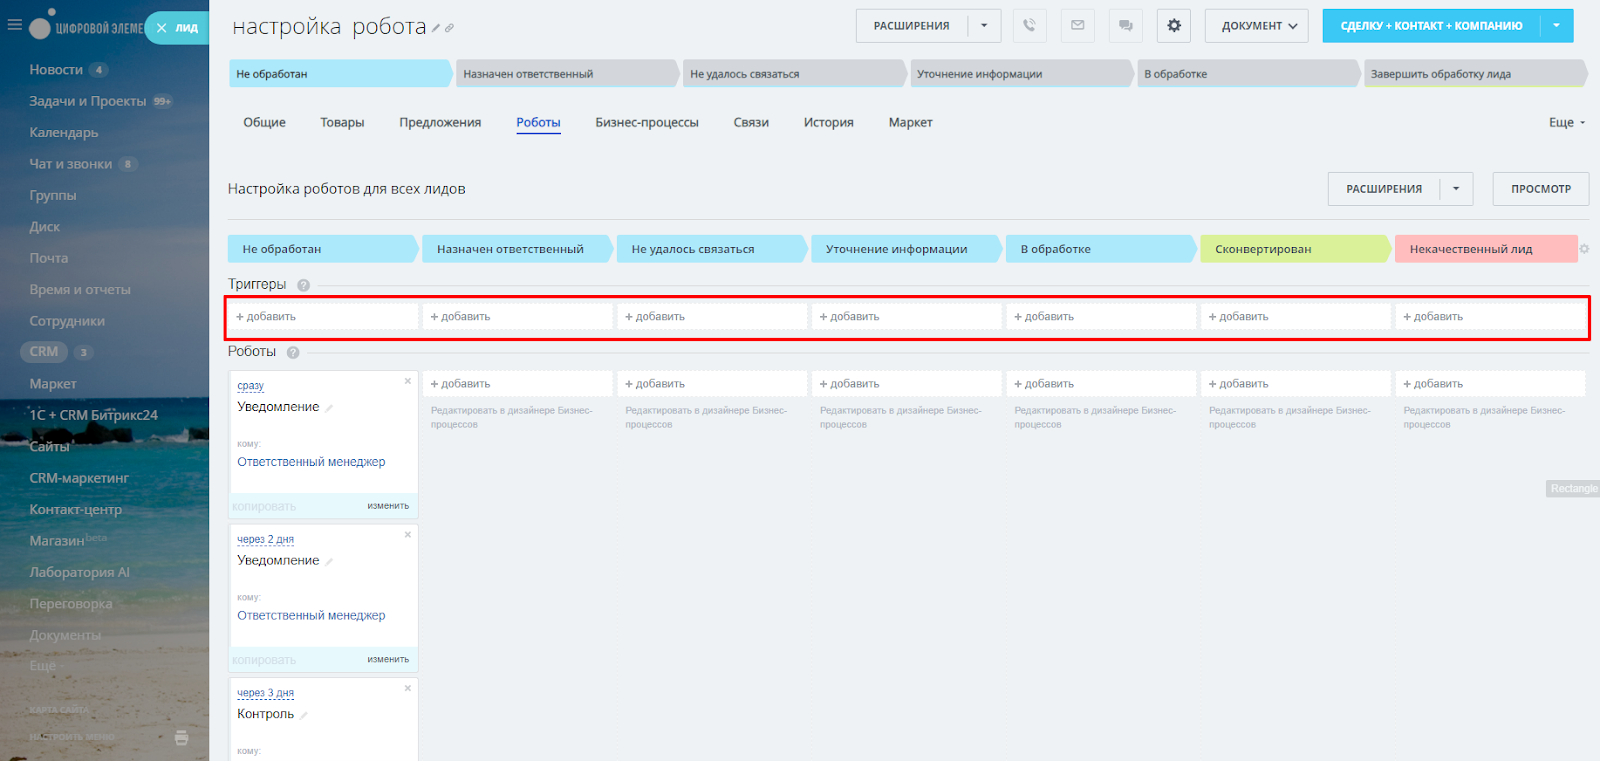Click изменить on the first Уведомление robot
This screenshot has height=761, width=1600.
click(388, 506)
